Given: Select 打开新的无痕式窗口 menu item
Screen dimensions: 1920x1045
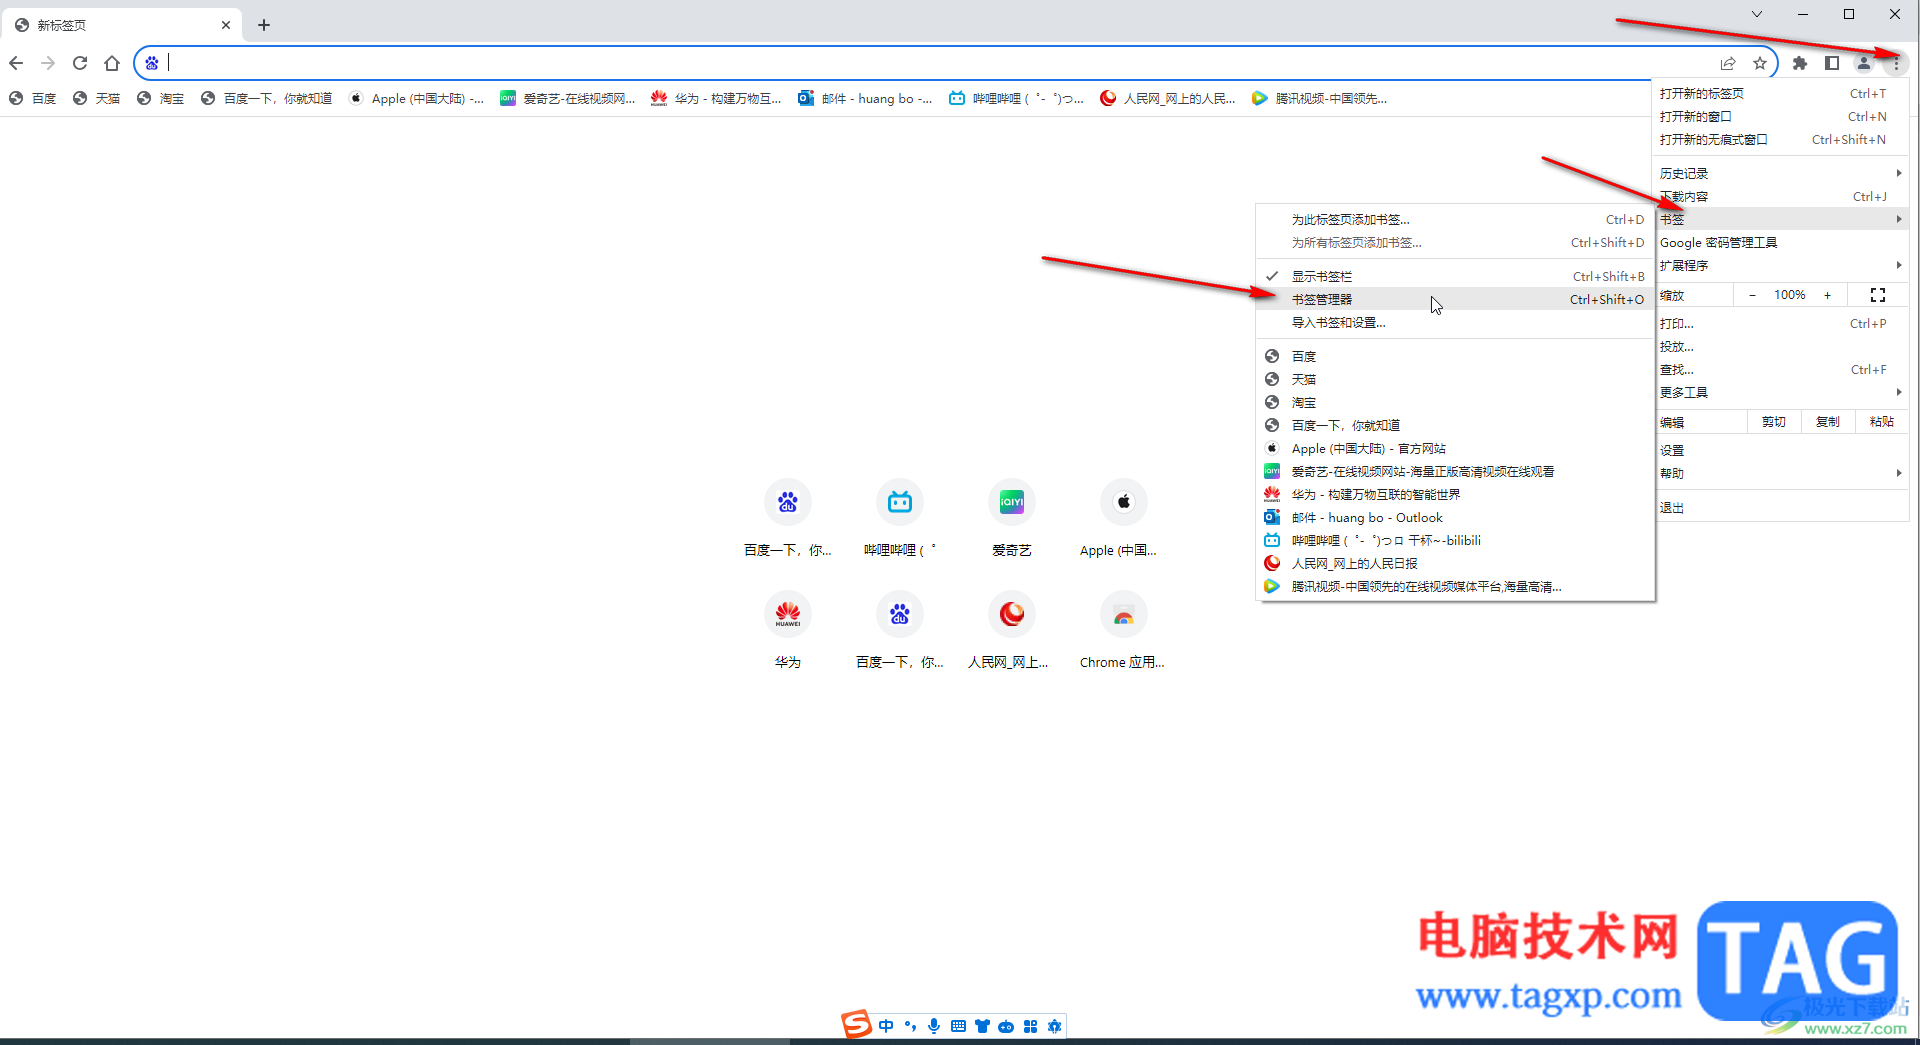Looking at the screenshot, I should pyautogui.click(x=1780, y=139).
